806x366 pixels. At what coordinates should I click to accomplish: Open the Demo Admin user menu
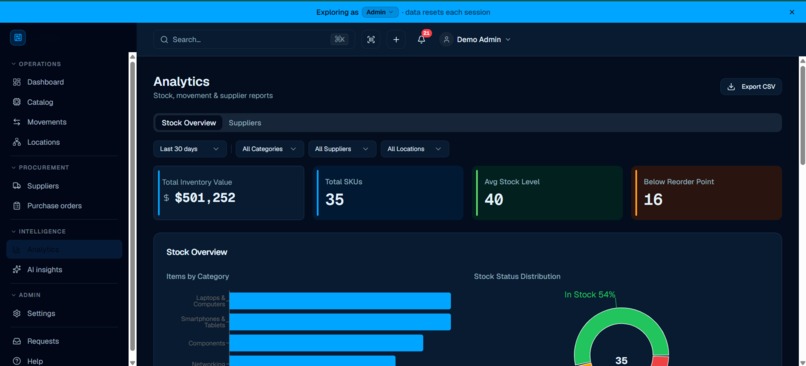(476, 40)
